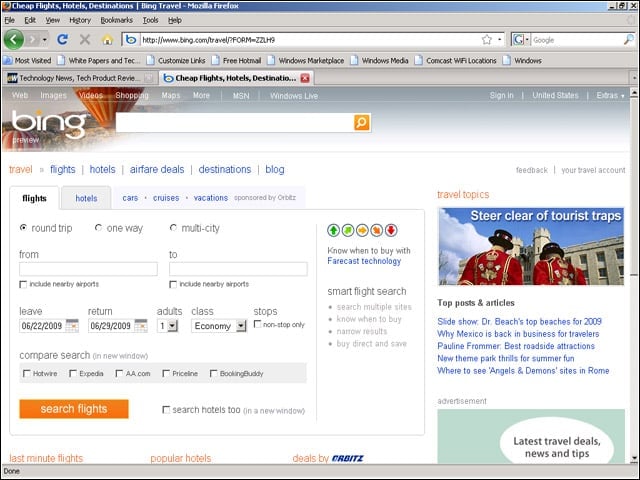Open the File menu
Image resolution: width=640 pixels, height=480 pixels.
pyautogui.click(x=9, y=20)
